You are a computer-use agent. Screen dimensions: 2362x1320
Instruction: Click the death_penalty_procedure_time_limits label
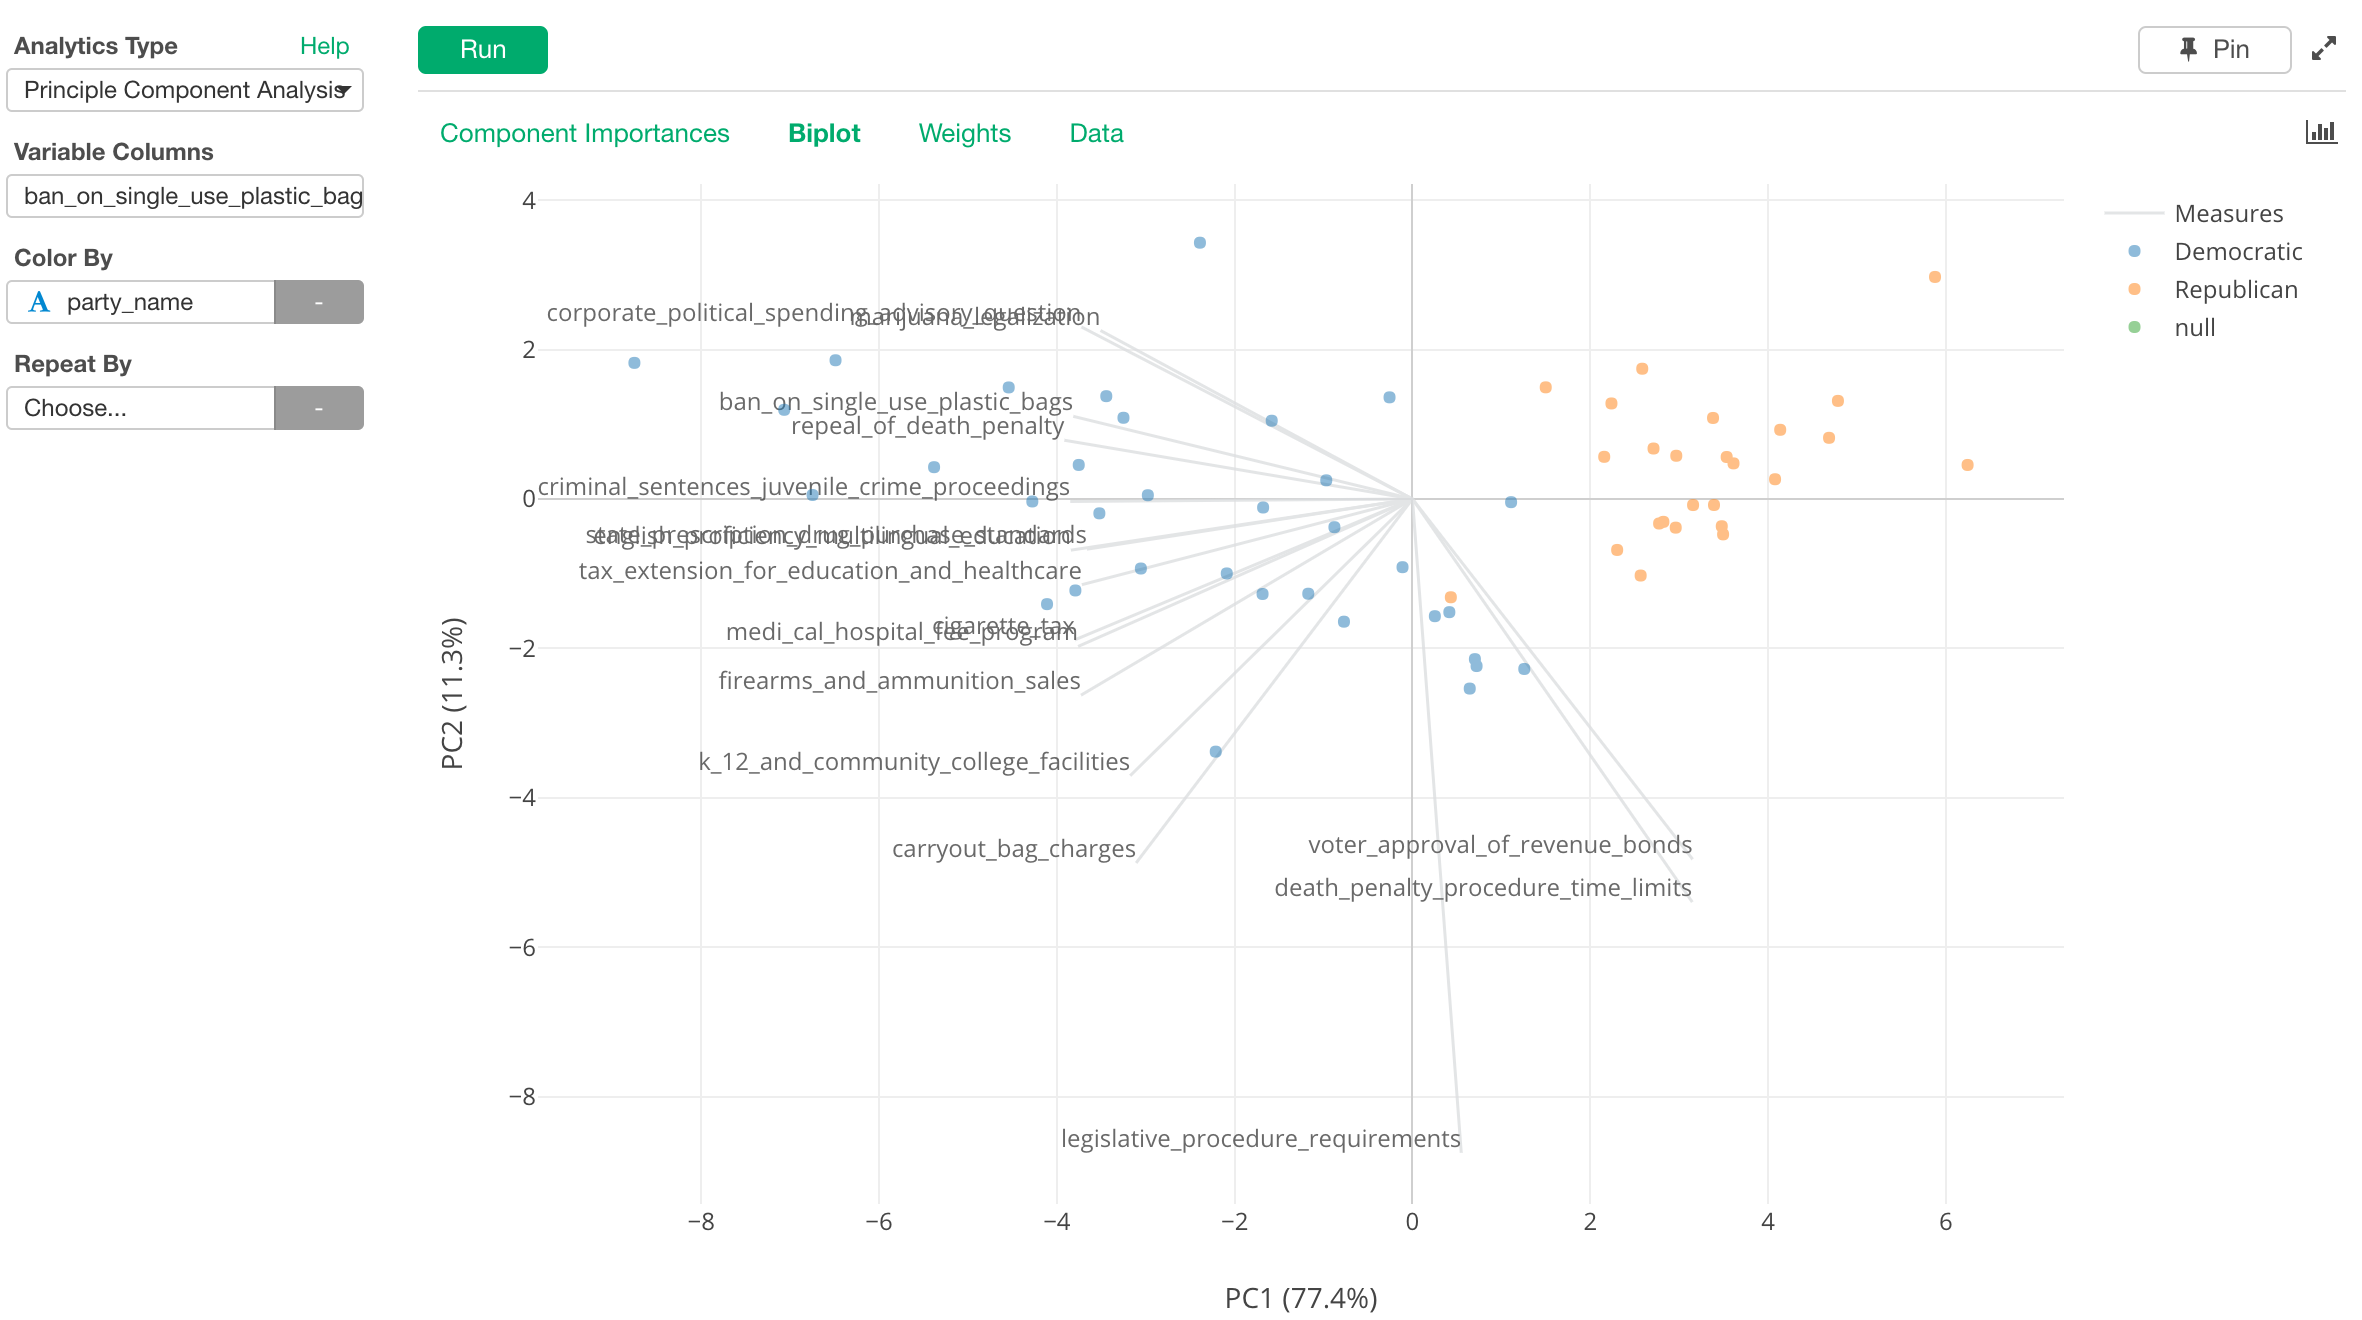tap(1482, 887)
